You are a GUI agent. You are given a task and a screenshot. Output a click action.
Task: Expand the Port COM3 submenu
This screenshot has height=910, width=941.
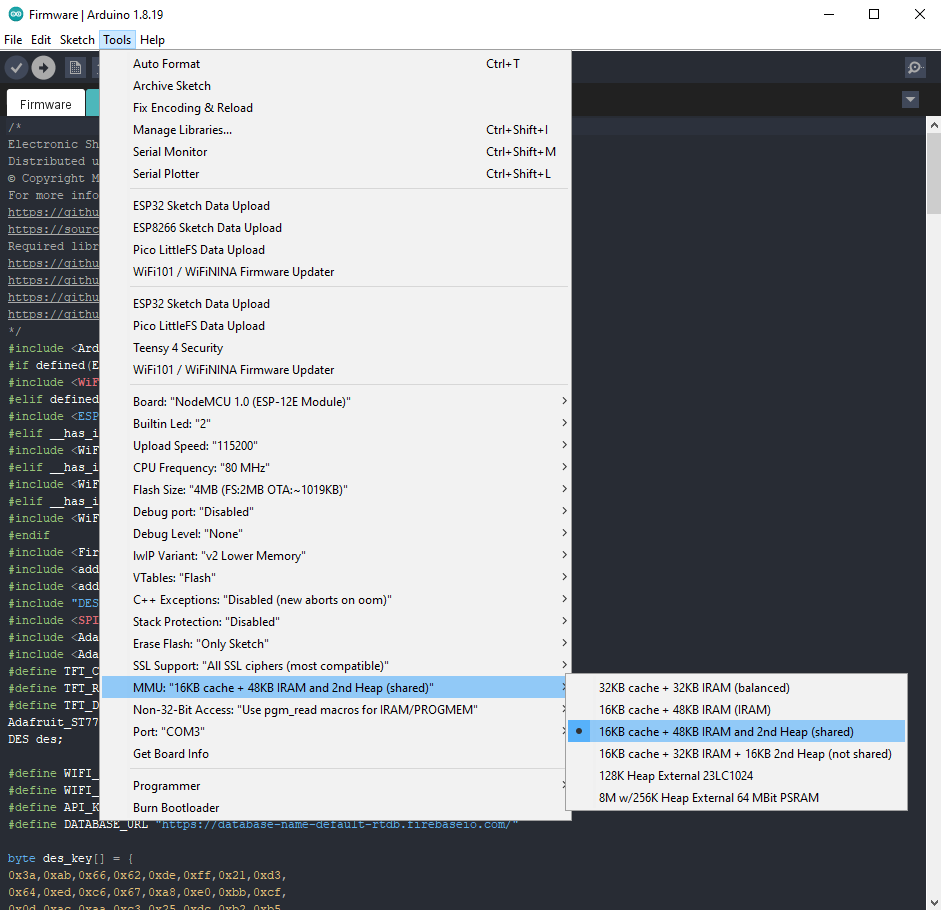point(335,731)
